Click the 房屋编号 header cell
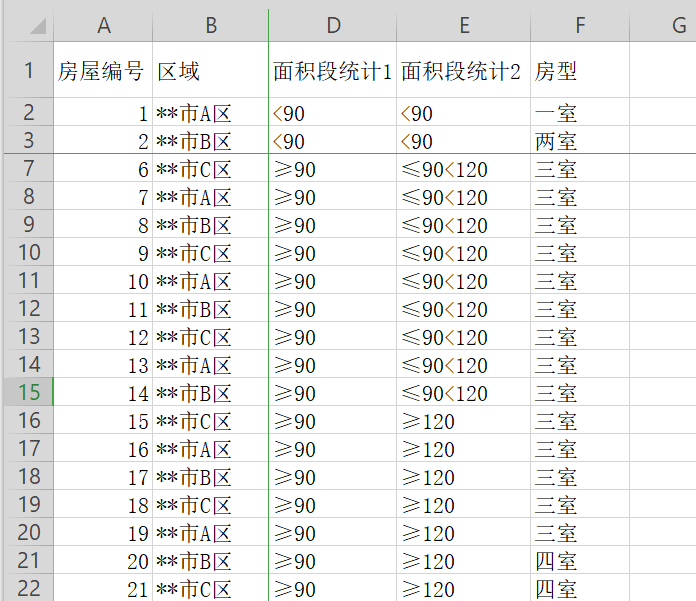 (x=103, y=71)
